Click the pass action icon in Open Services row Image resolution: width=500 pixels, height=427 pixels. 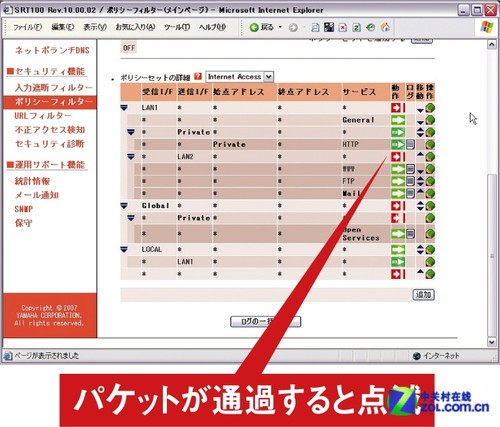(x=398, y=234)
